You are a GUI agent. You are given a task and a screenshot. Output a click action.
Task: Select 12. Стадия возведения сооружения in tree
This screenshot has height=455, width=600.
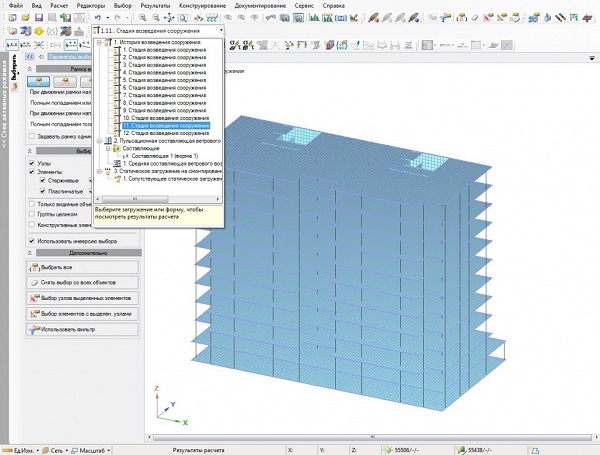pyautogui.click(x=166, y=133)
